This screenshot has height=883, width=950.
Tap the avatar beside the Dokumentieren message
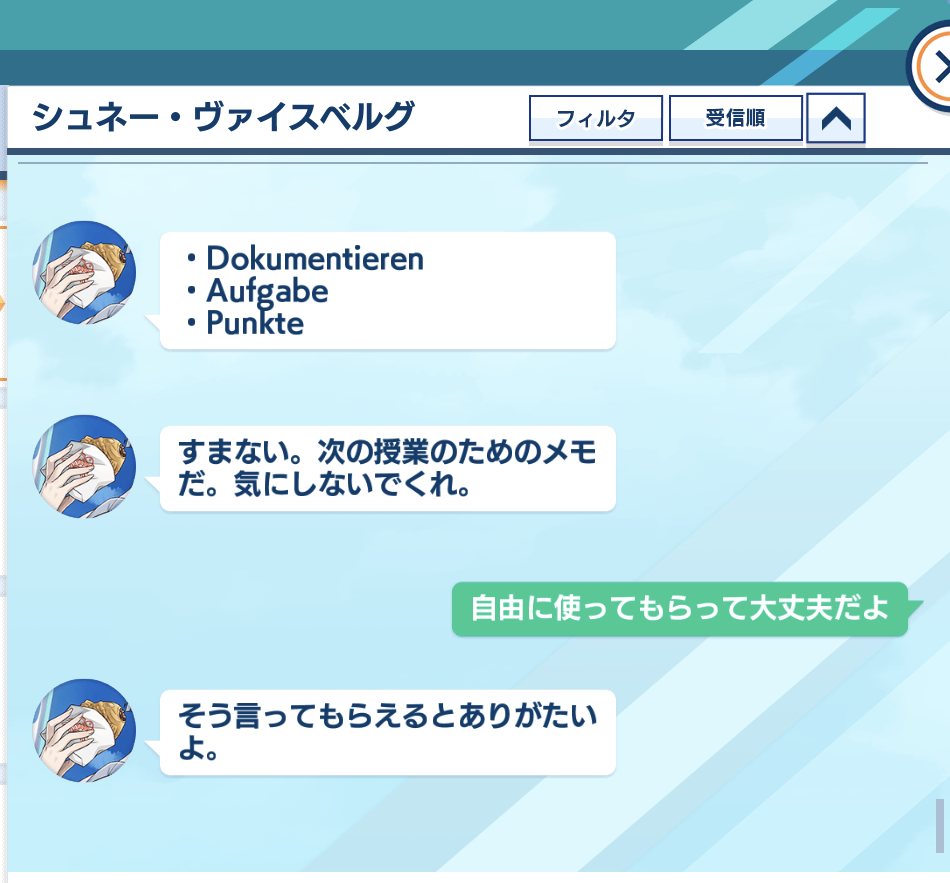point(84,273)
